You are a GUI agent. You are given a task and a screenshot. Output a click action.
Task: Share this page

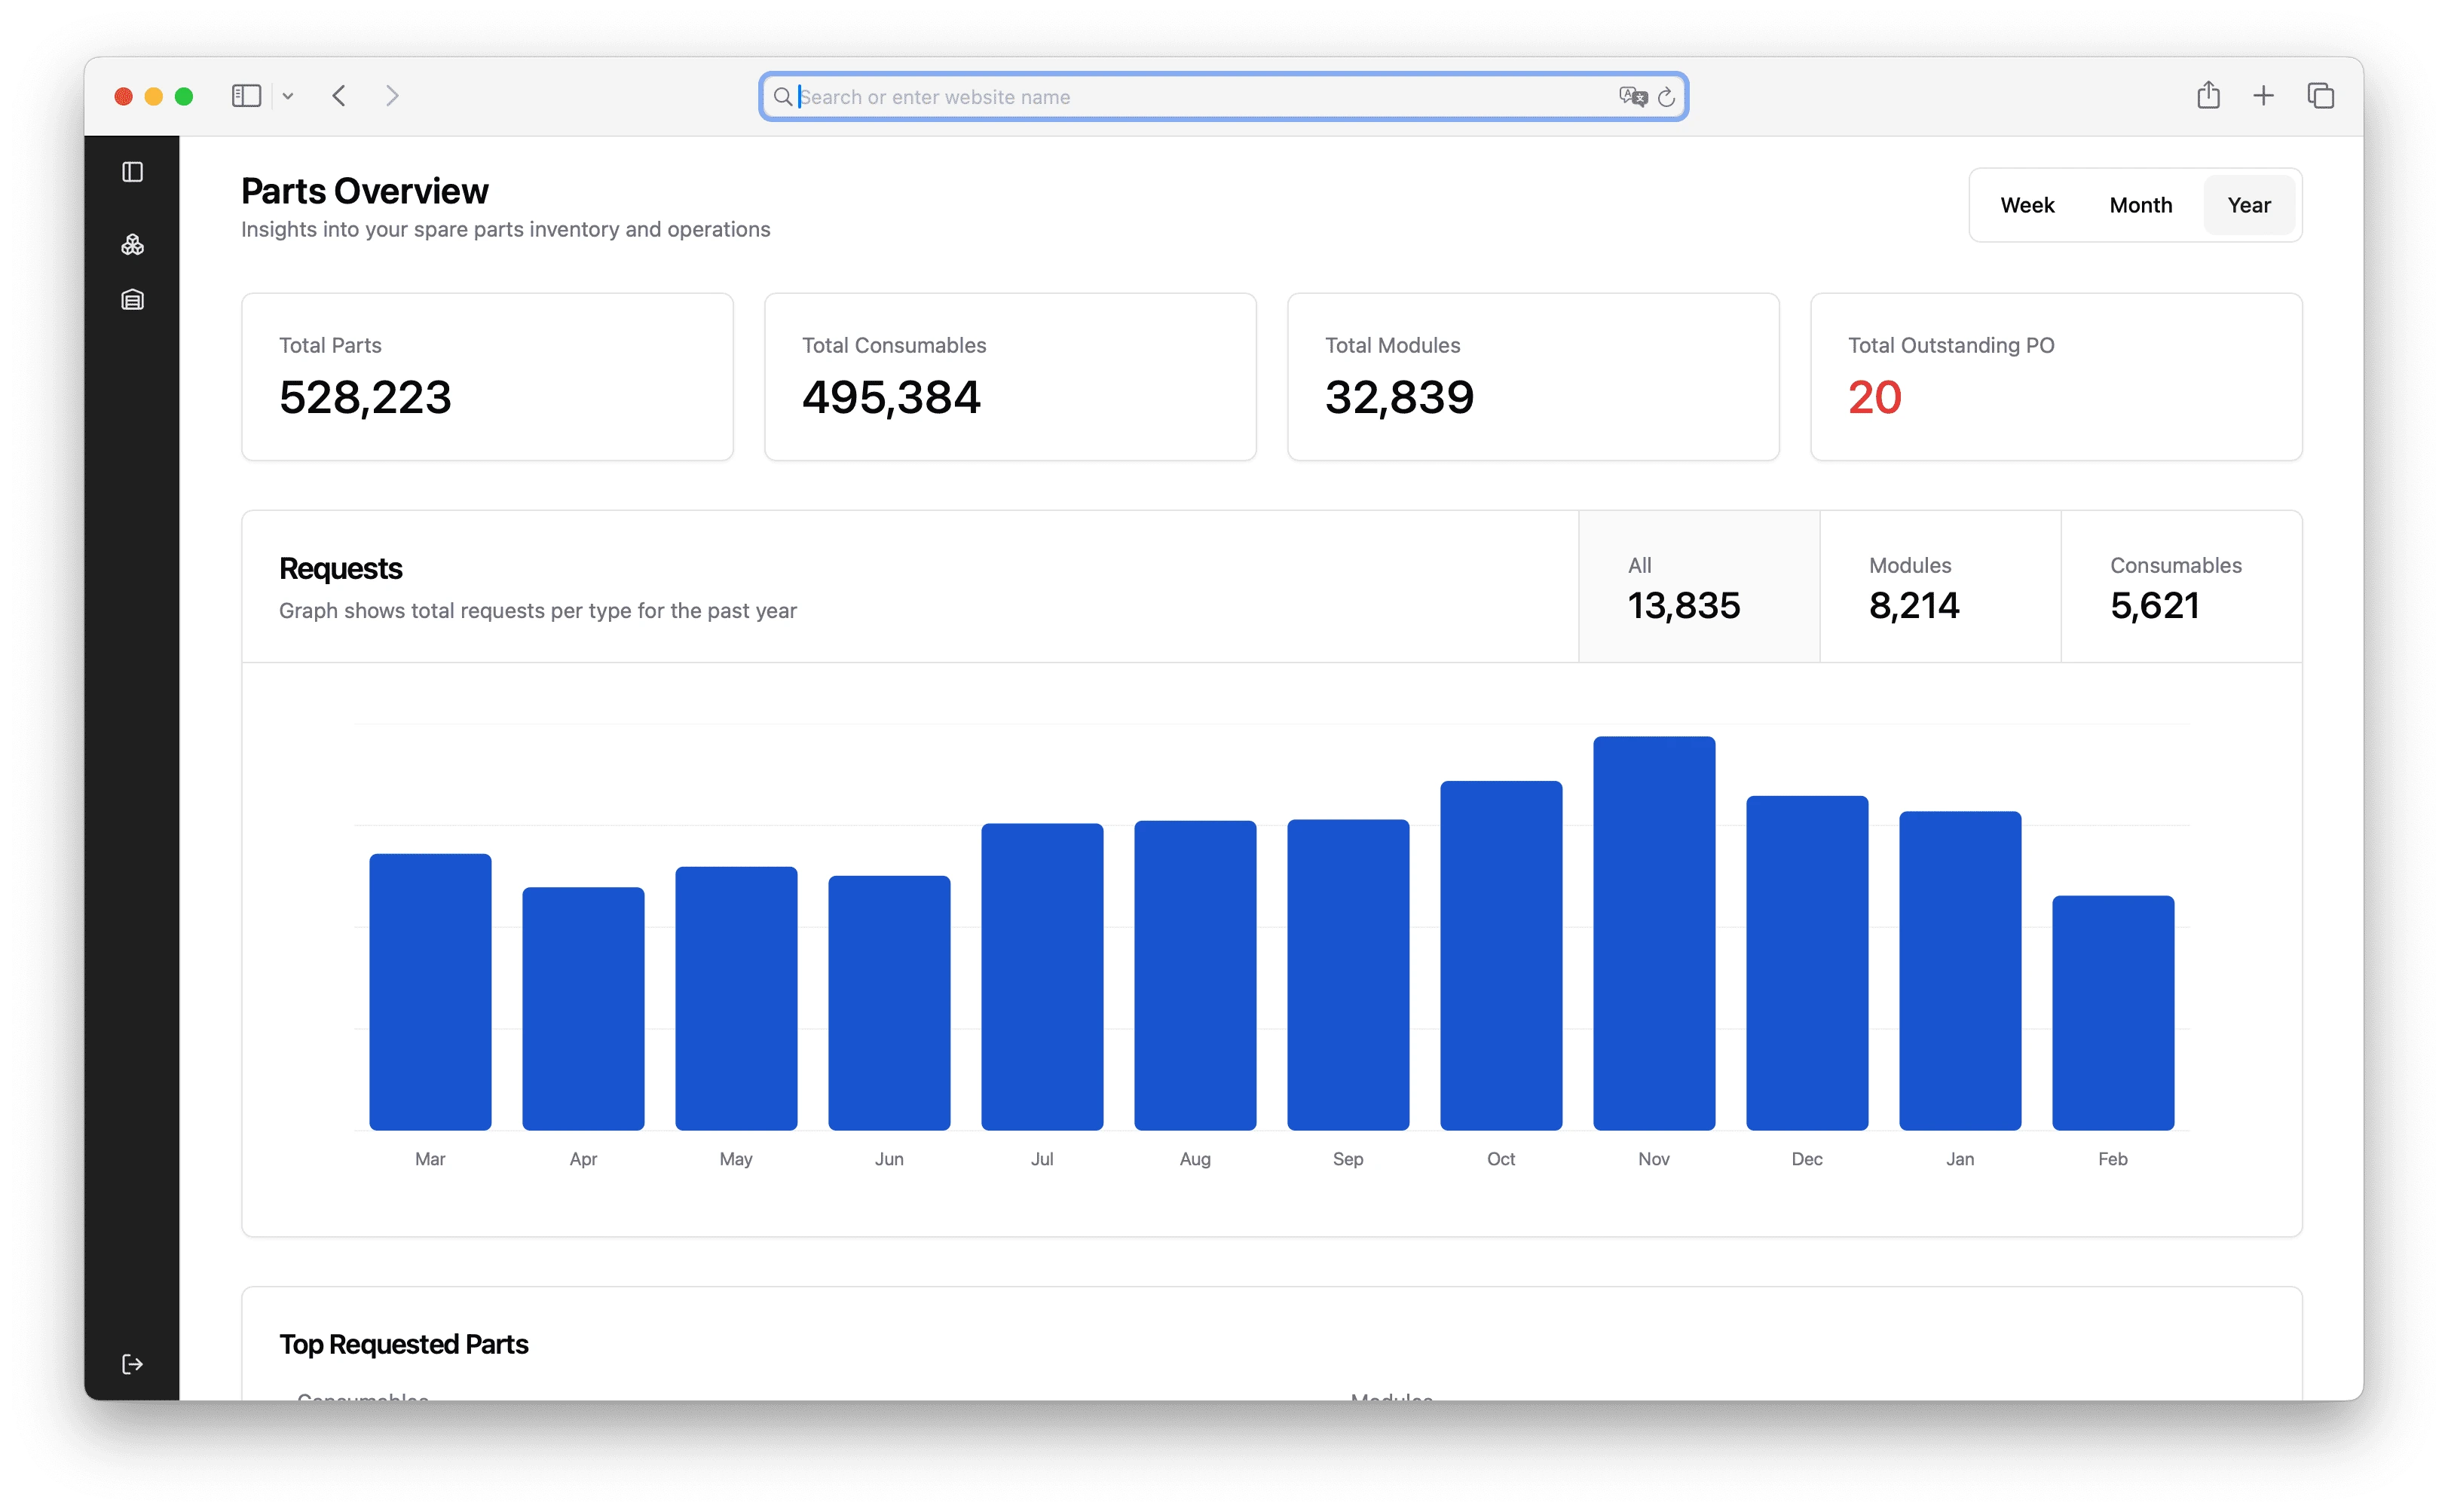[x=2209, y=95]
